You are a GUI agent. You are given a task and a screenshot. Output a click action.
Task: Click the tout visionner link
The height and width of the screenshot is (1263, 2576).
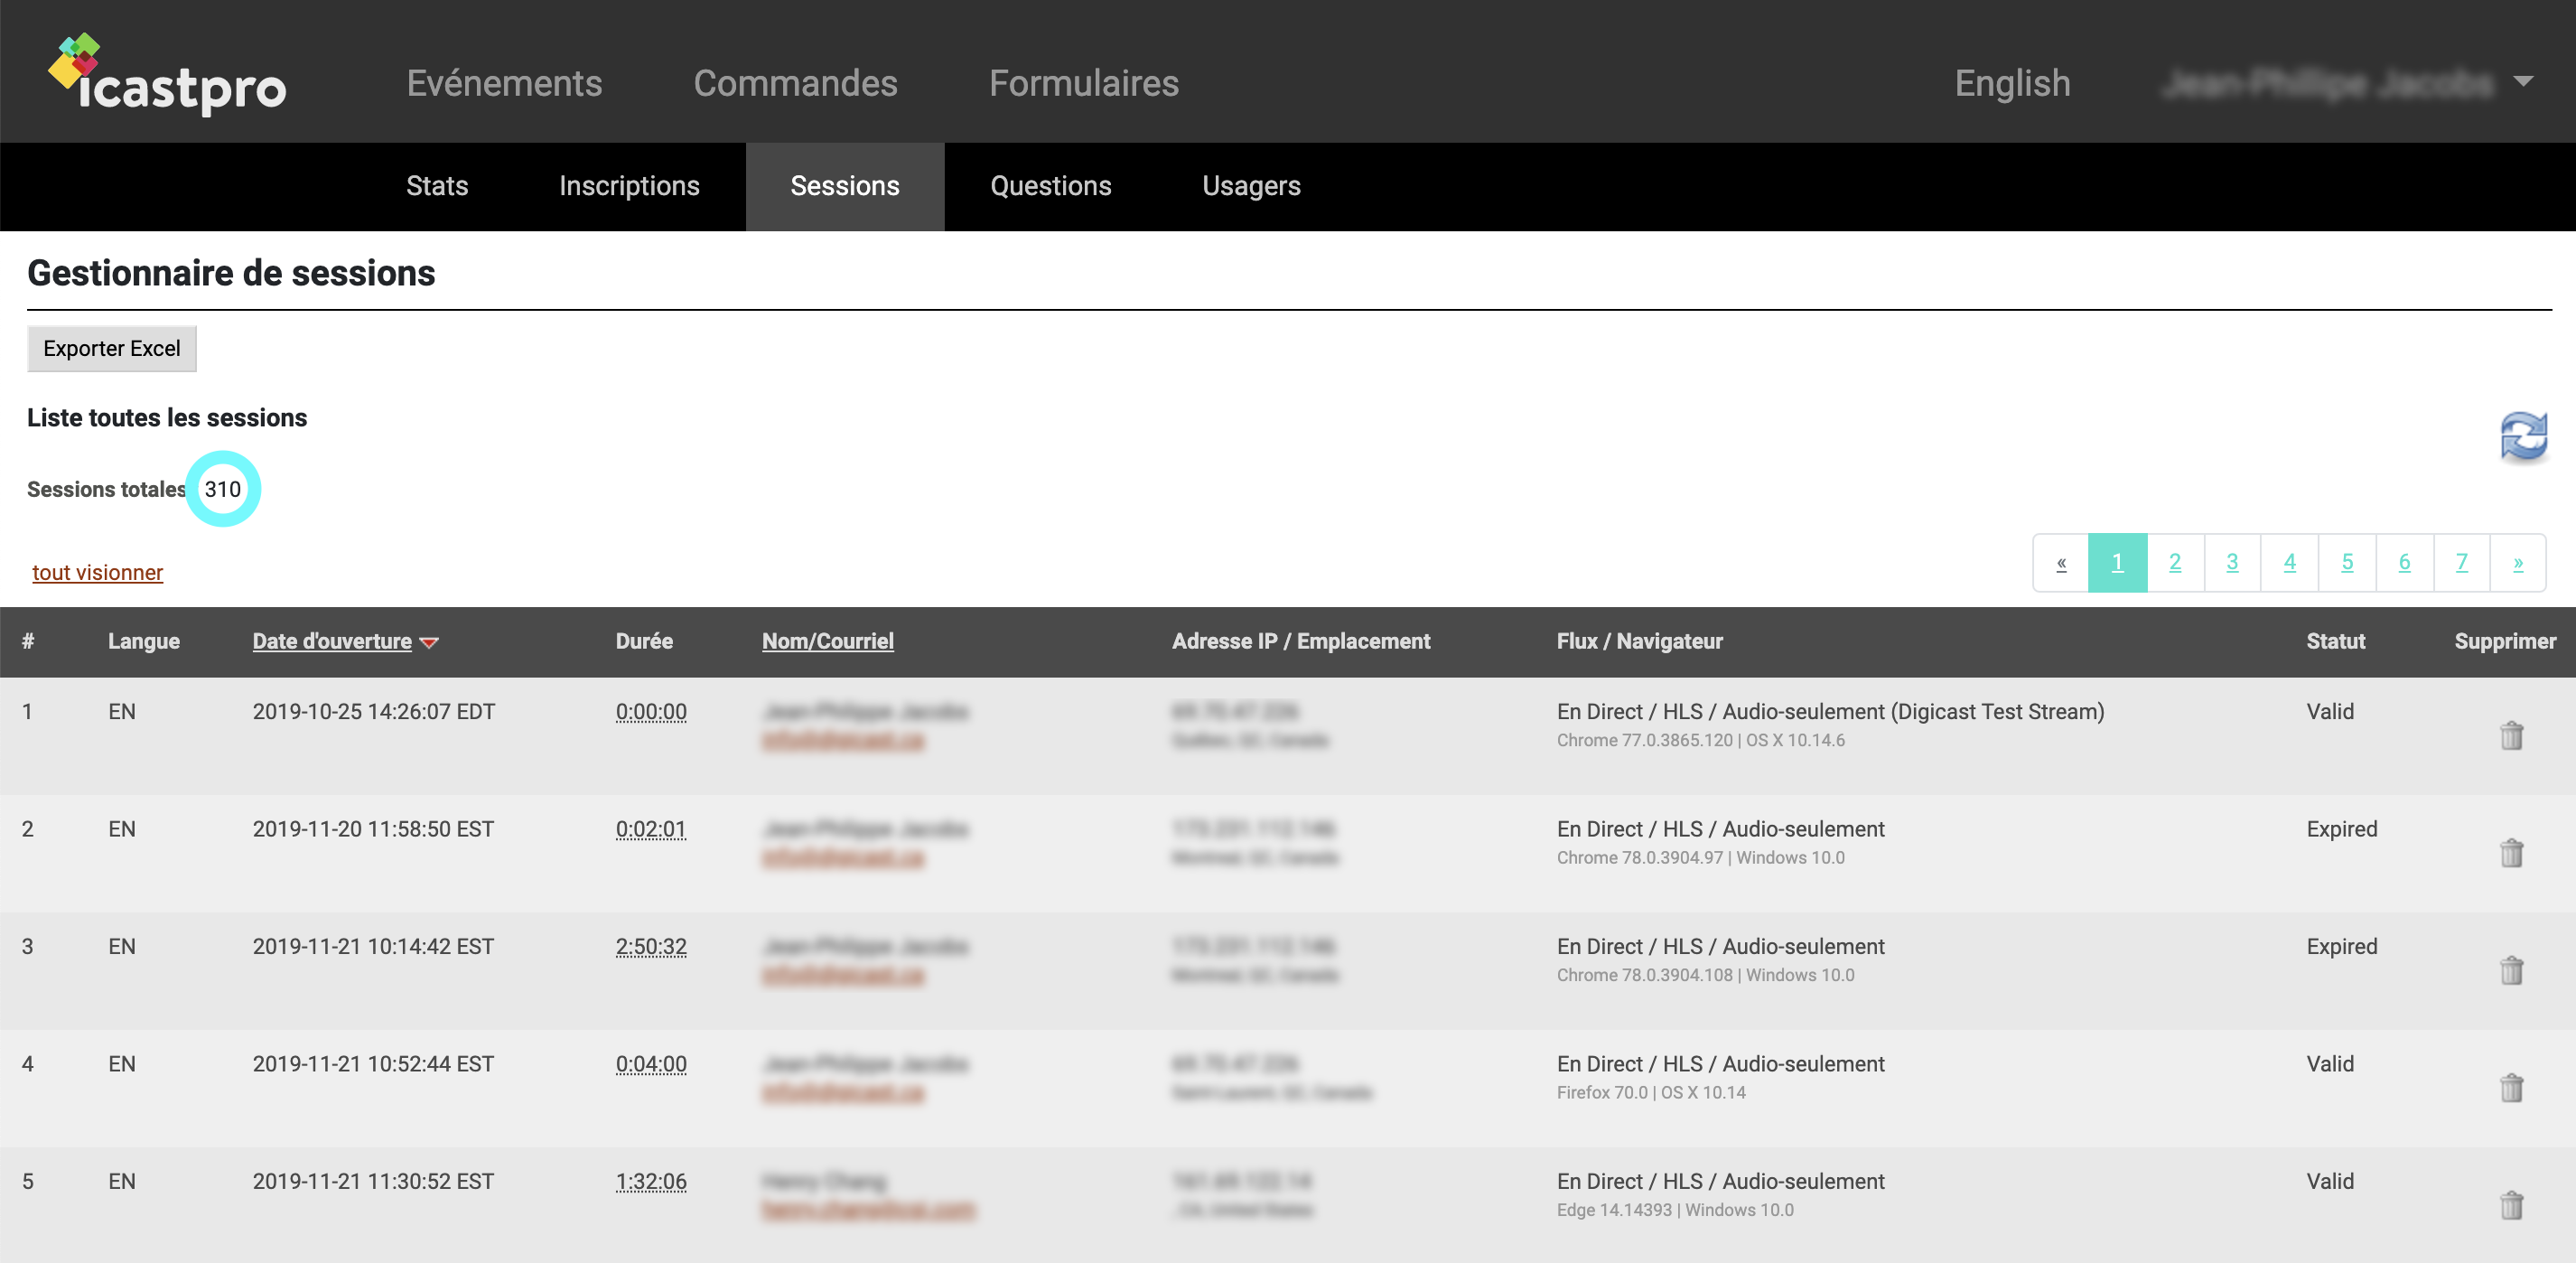98,572
